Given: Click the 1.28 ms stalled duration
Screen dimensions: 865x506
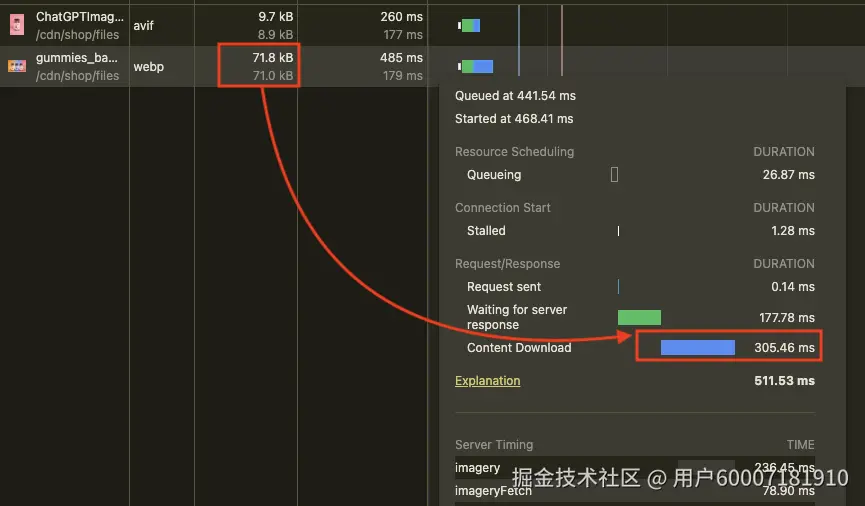Looking at the screenshot, I should click(793, 231).
